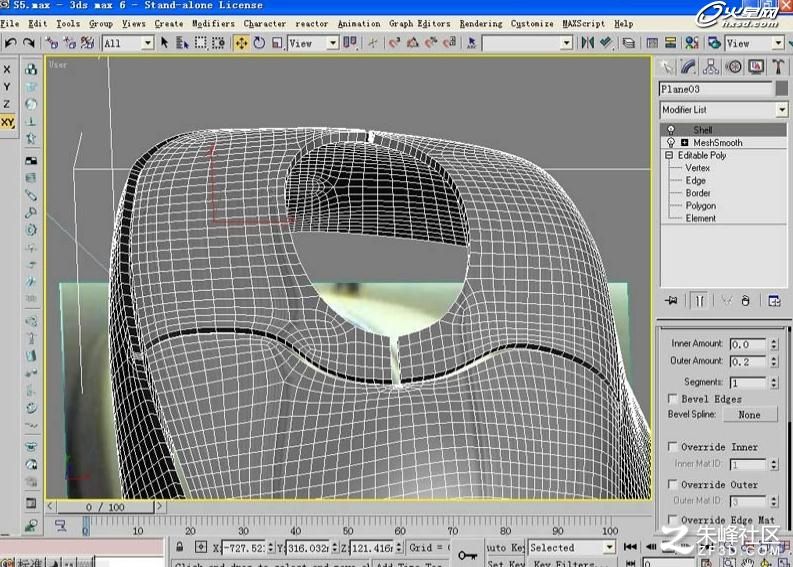Collapse the Editable Poly tree
Screen dimensions: 793x567
(669, 155)
